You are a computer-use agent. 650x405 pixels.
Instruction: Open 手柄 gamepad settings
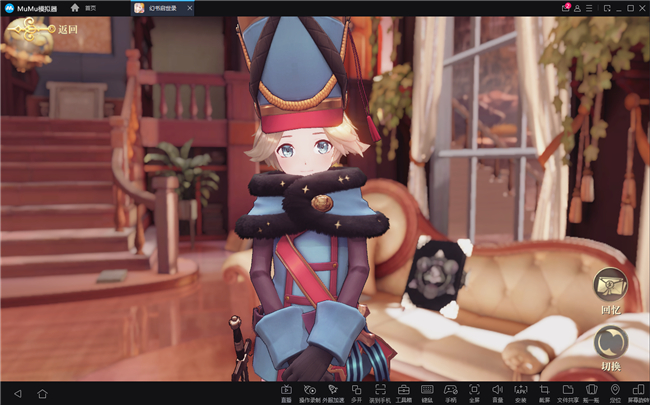pyautogui.click(x=451, y=393)
